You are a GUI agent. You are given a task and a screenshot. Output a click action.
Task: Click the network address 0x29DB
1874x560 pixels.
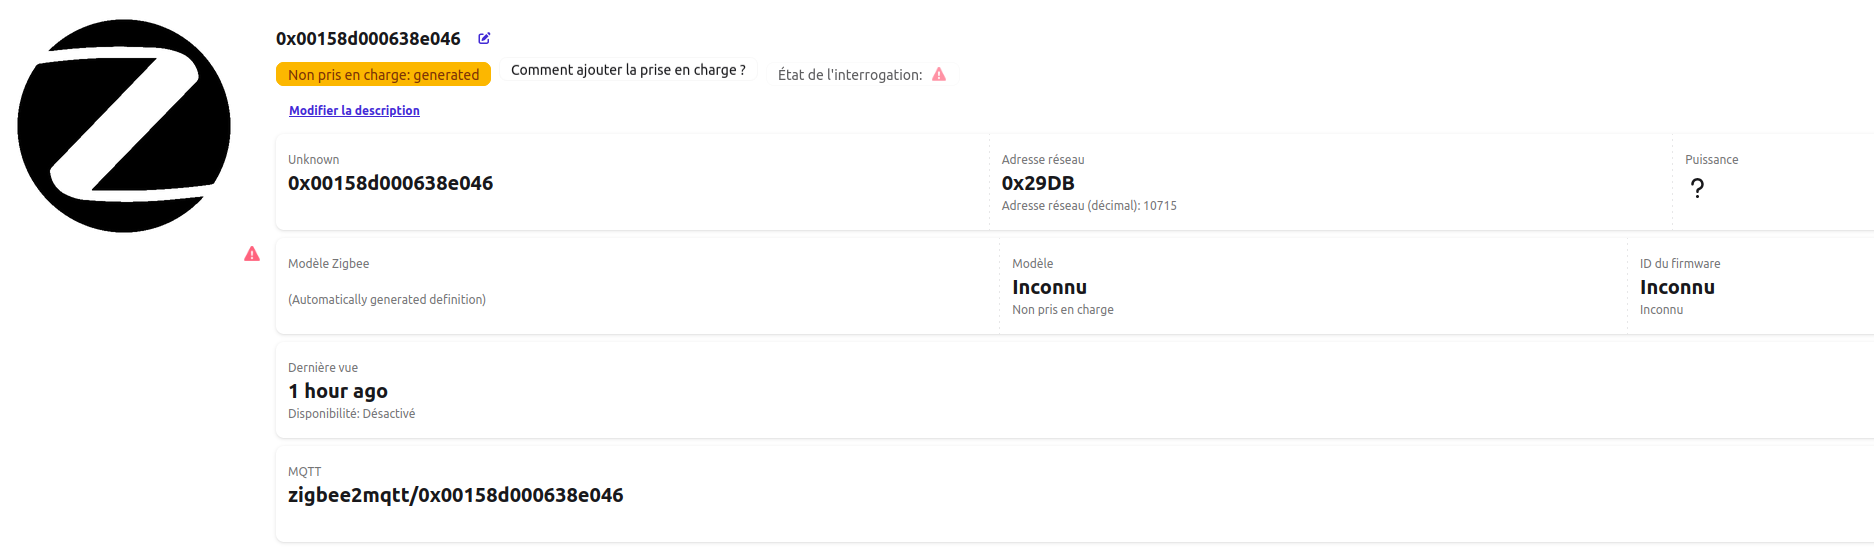coord(1038,184)
